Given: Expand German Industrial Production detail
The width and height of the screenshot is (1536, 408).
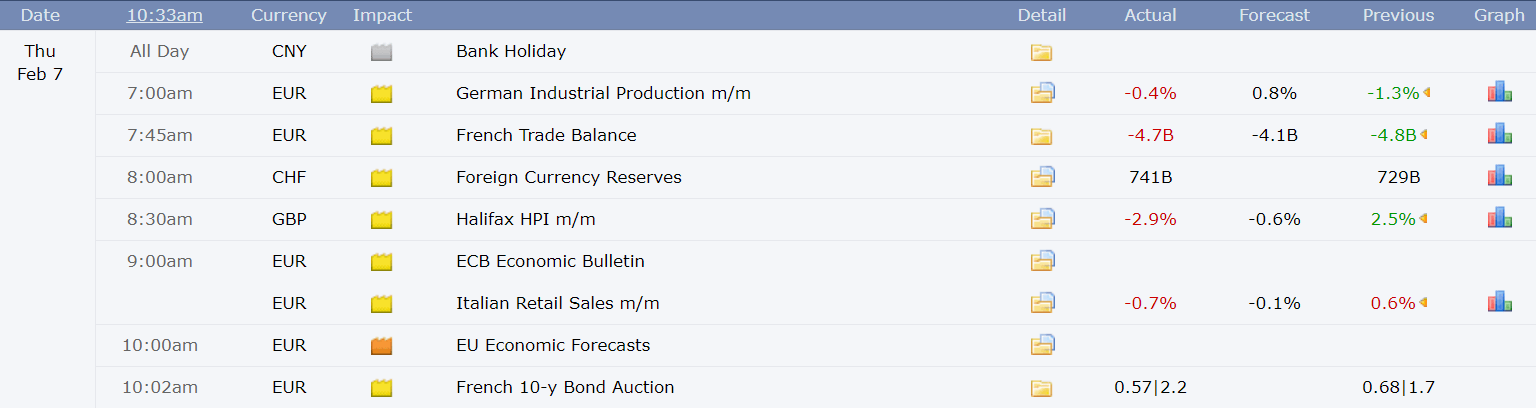Looking at the screenshot, I should tap(1042, 94).
